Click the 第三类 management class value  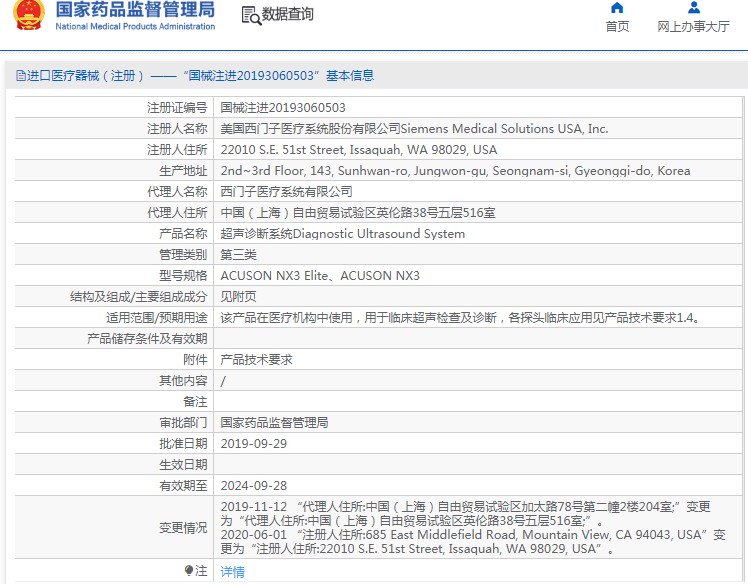239,254
